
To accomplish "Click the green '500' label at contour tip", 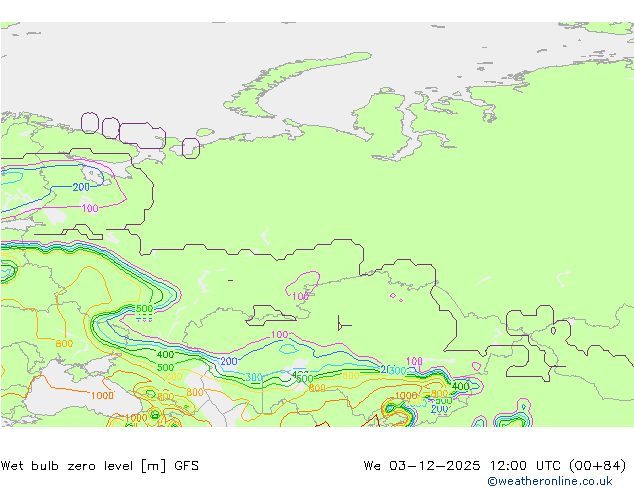I will point(144,309).
